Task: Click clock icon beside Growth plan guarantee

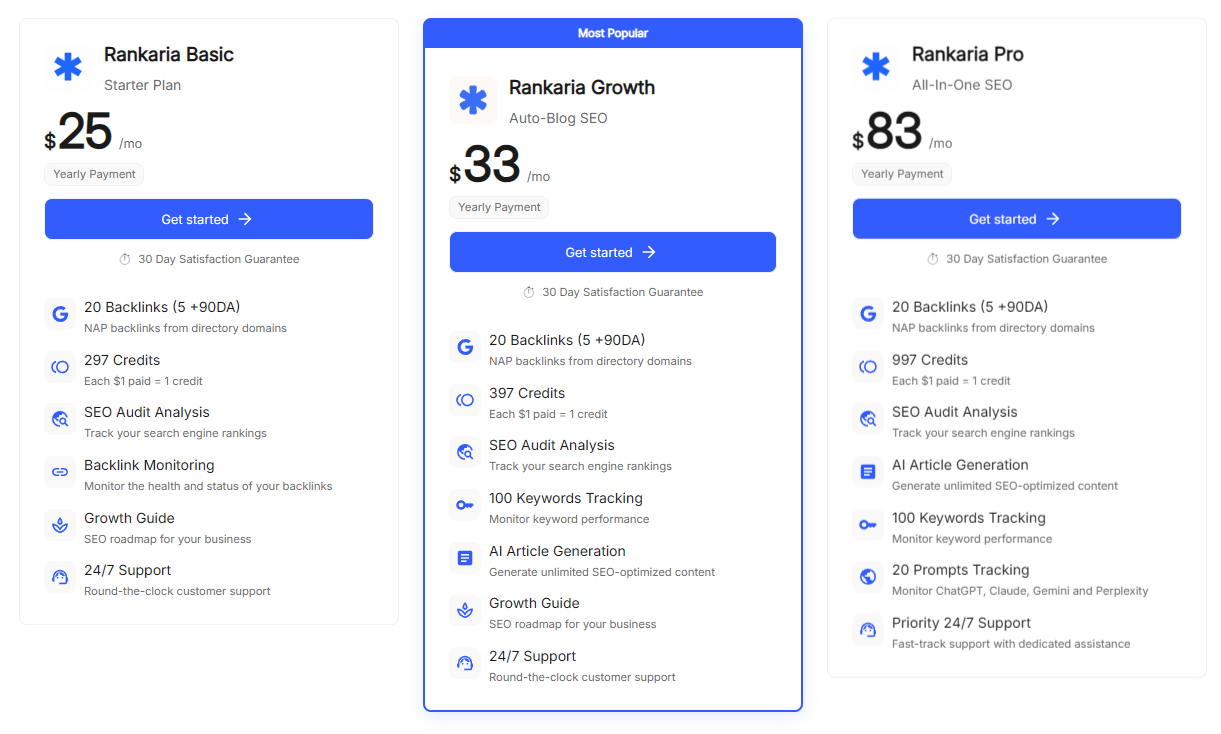Action: point(529,292)
